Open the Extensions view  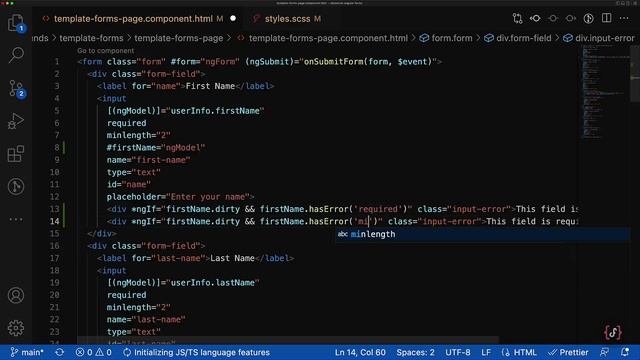(x=16, y=154)
